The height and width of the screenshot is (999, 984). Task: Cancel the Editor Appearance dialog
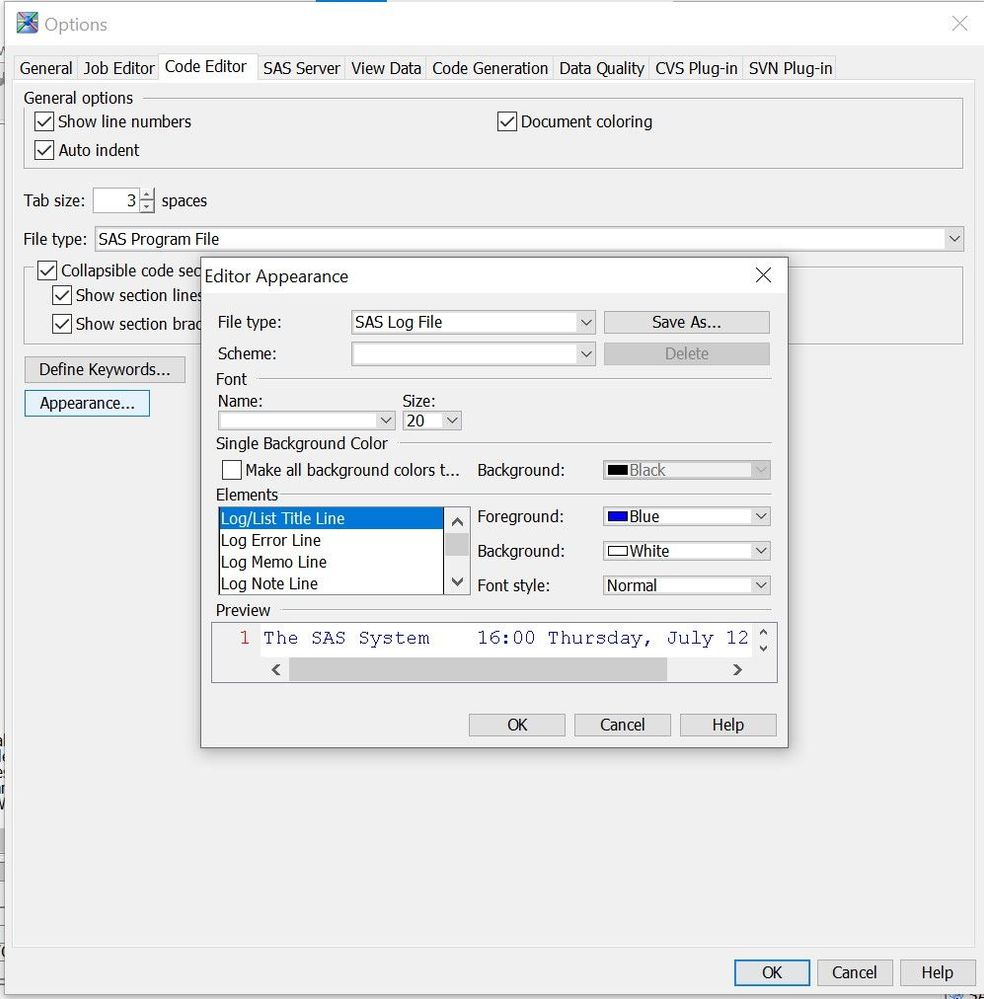point(622,725)
